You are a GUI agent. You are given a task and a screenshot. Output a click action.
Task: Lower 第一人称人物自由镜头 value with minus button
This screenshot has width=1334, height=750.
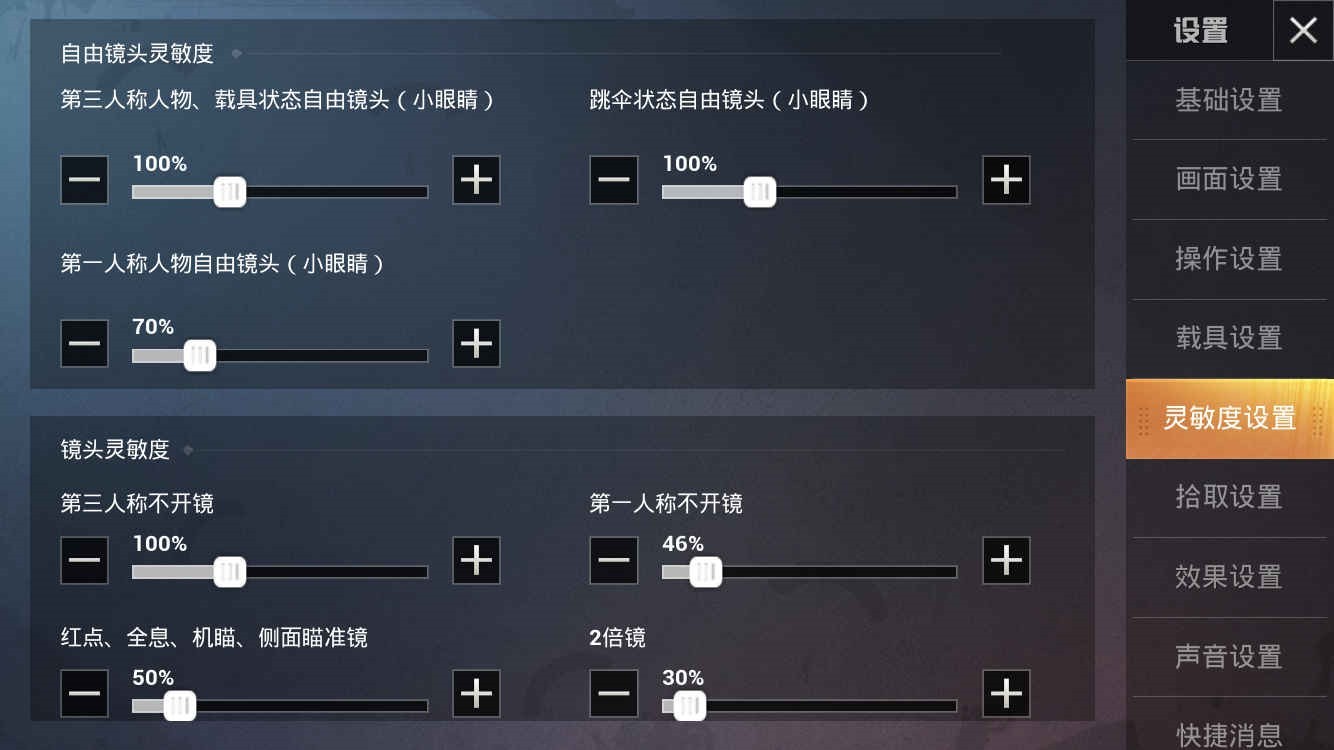[x=85, y=344]
